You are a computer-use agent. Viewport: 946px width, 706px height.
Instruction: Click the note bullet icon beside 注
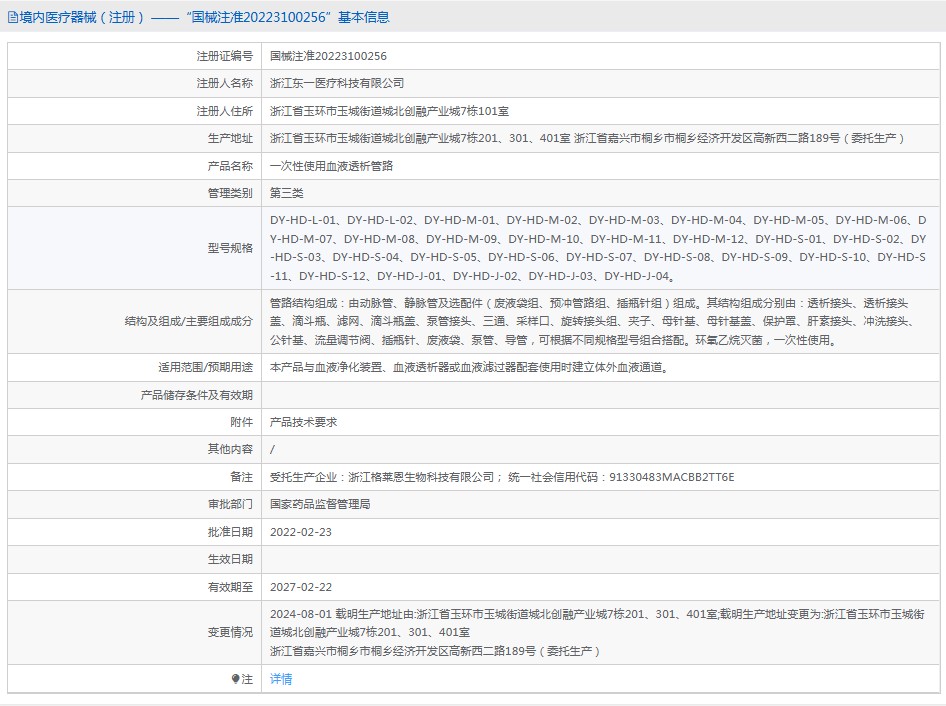(x=236, y=679)
